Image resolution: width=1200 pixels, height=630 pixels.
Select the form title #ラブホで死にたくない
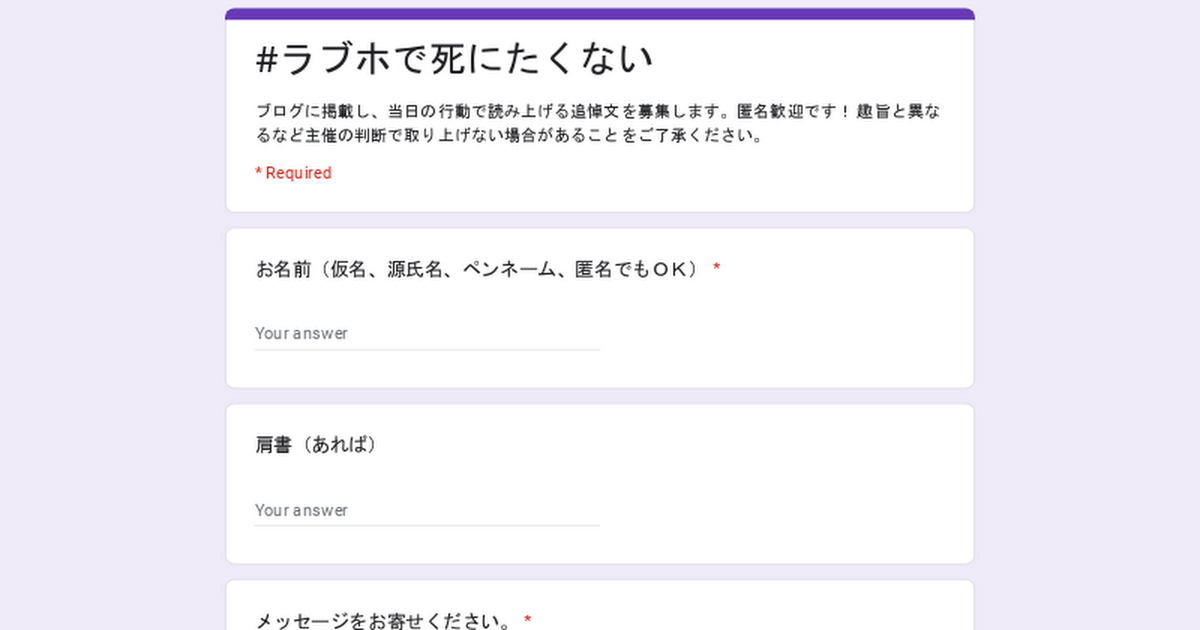pyautogui.click(x=455, y=59)
